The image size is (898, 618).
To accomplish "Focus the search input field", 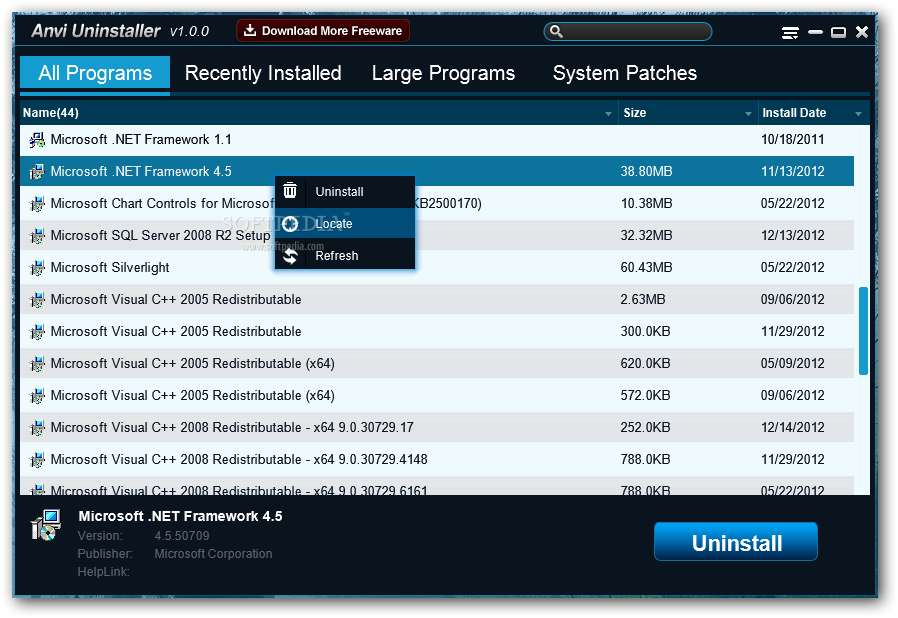I will [x=628, y=32].
